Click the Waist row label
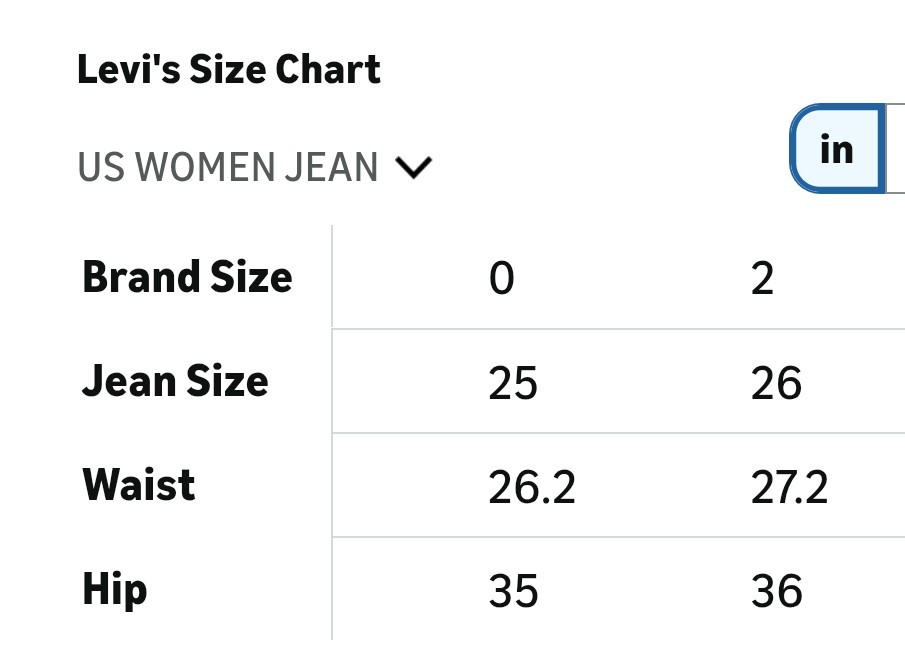 [139, 485]
